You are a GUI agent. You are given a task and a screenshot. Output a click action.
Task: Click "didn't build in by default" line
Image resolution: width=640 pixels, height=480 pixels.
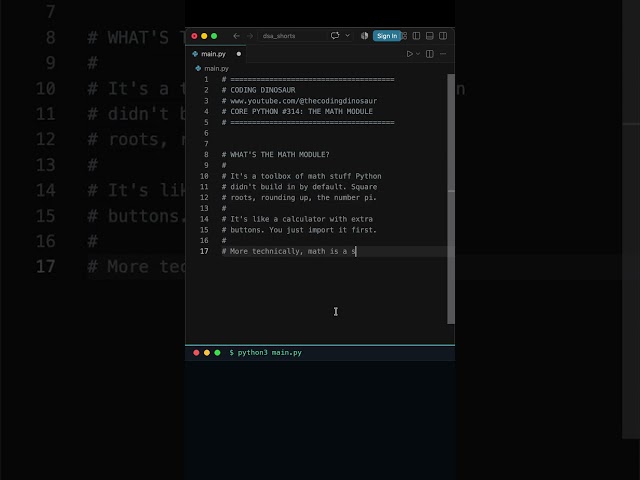pyautogui.click(x=299, y=187)
